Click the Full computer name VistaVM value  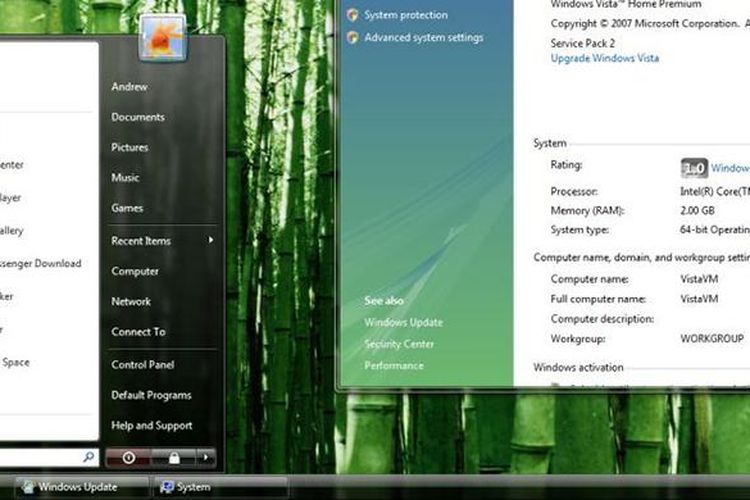(x=699, y=299)
